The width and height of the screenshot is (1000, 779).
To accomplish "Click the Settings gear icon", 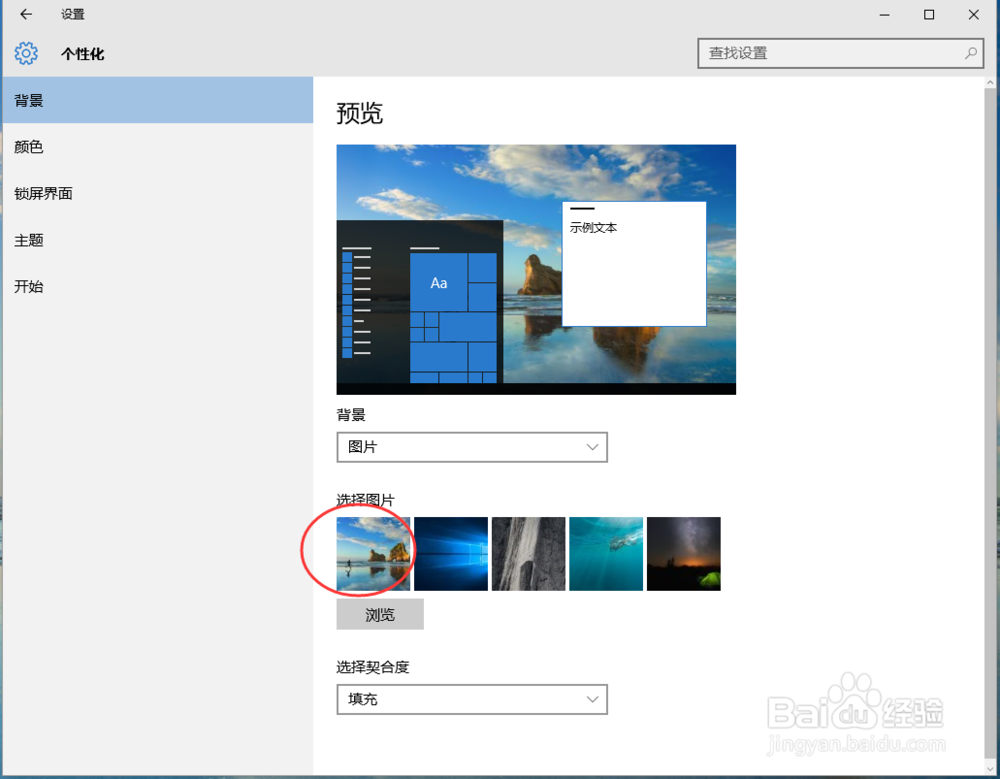I will tap(25, 53).
